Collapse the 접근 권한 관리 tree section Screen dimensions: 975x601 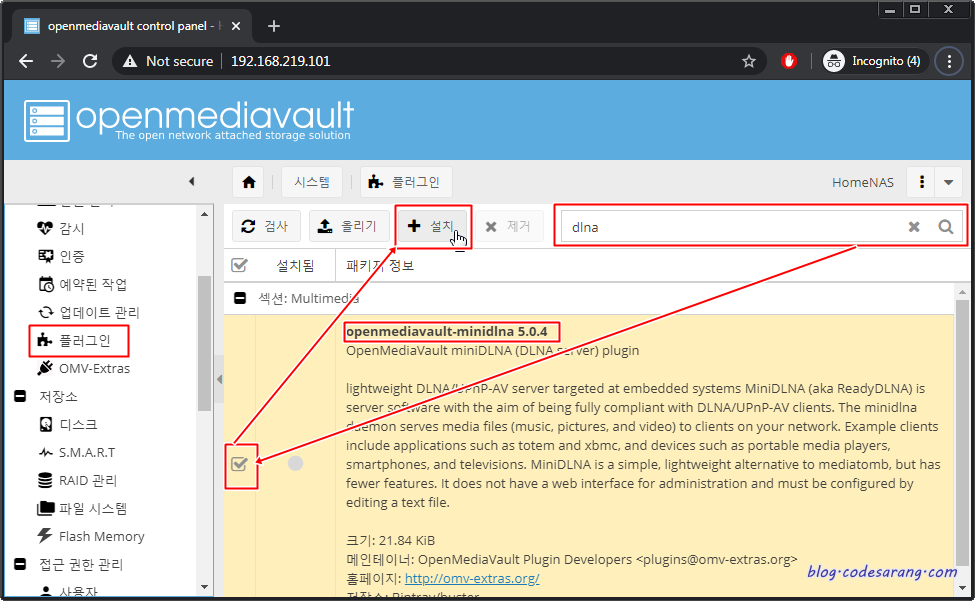tap(20, 564)
